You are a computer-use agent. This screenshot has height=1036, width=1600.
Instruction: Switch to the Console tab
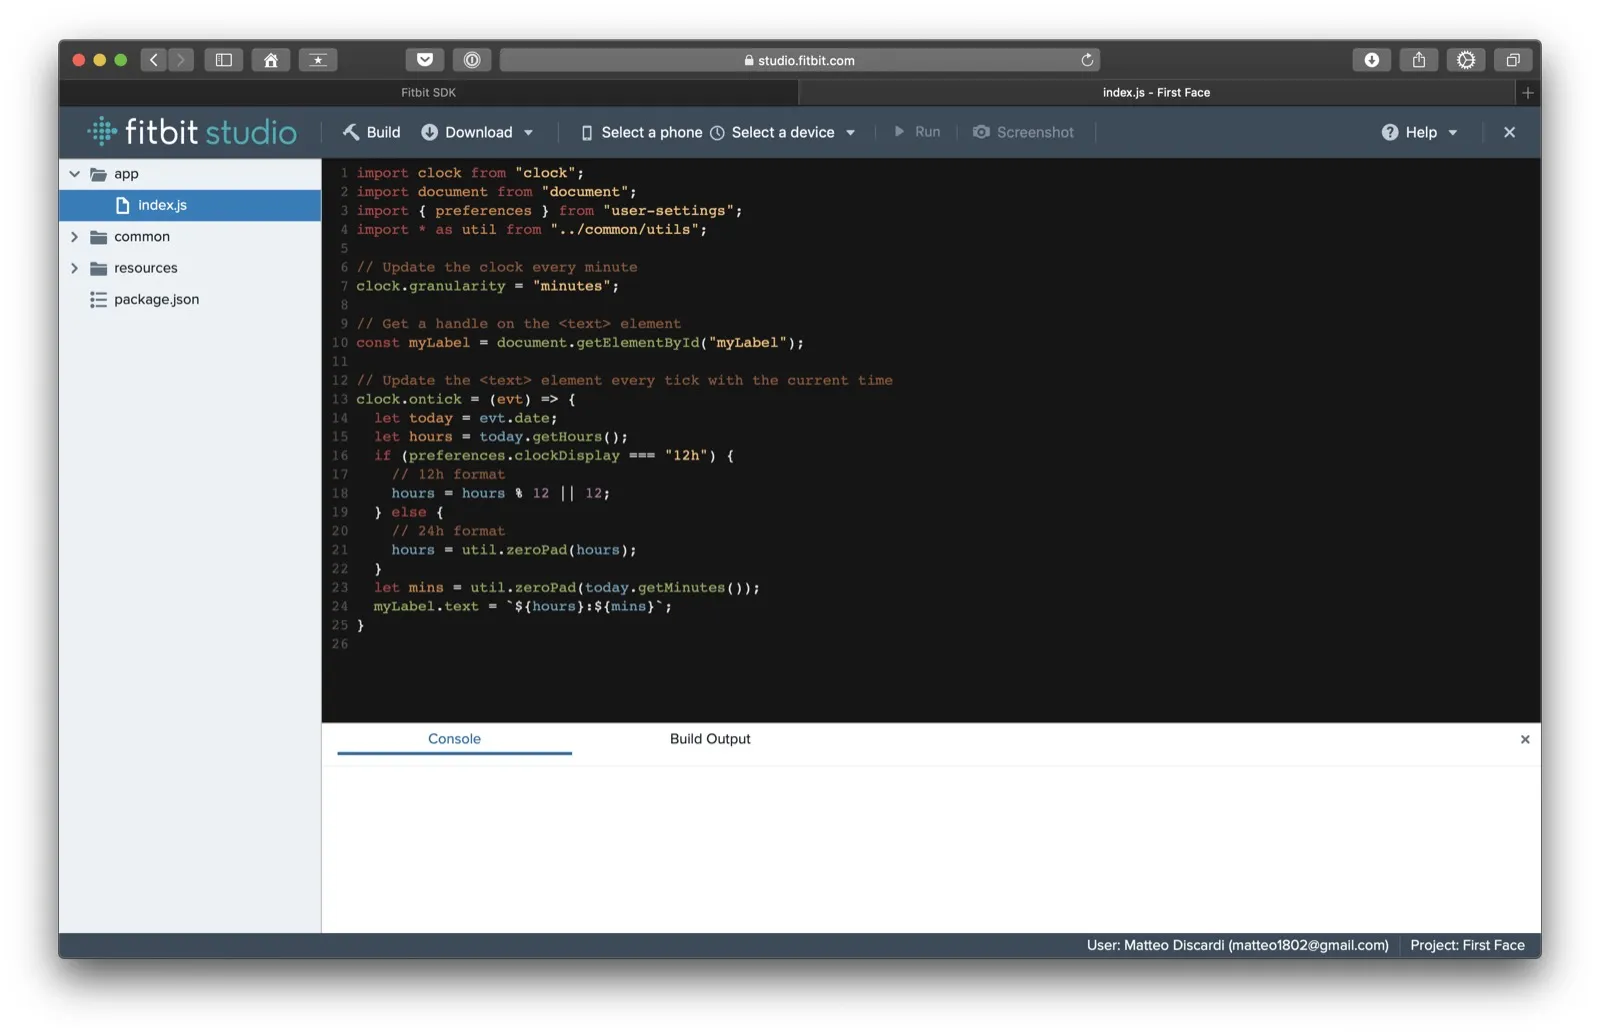454,739
